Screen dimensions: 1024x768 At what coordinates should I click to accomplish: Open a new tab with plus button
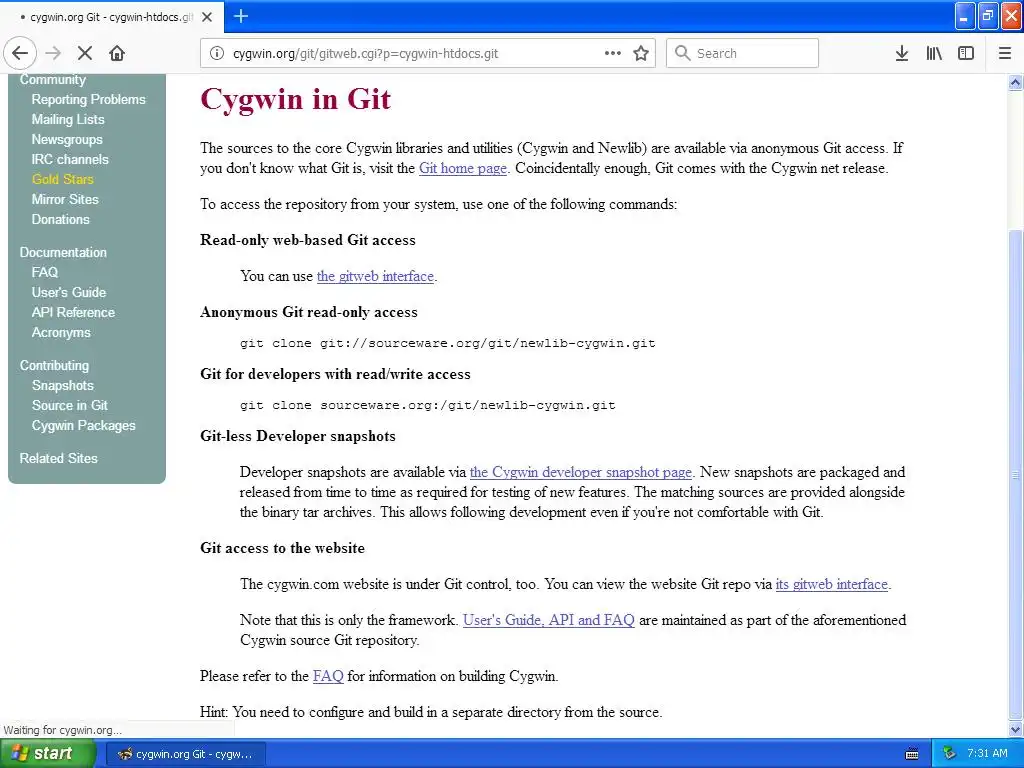(240, 16)
